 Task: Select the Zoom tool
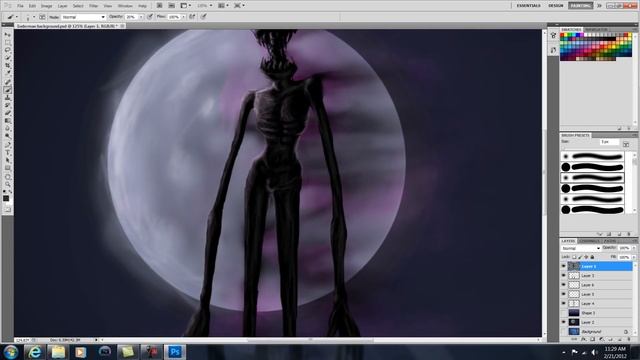(x=7, y=184)
